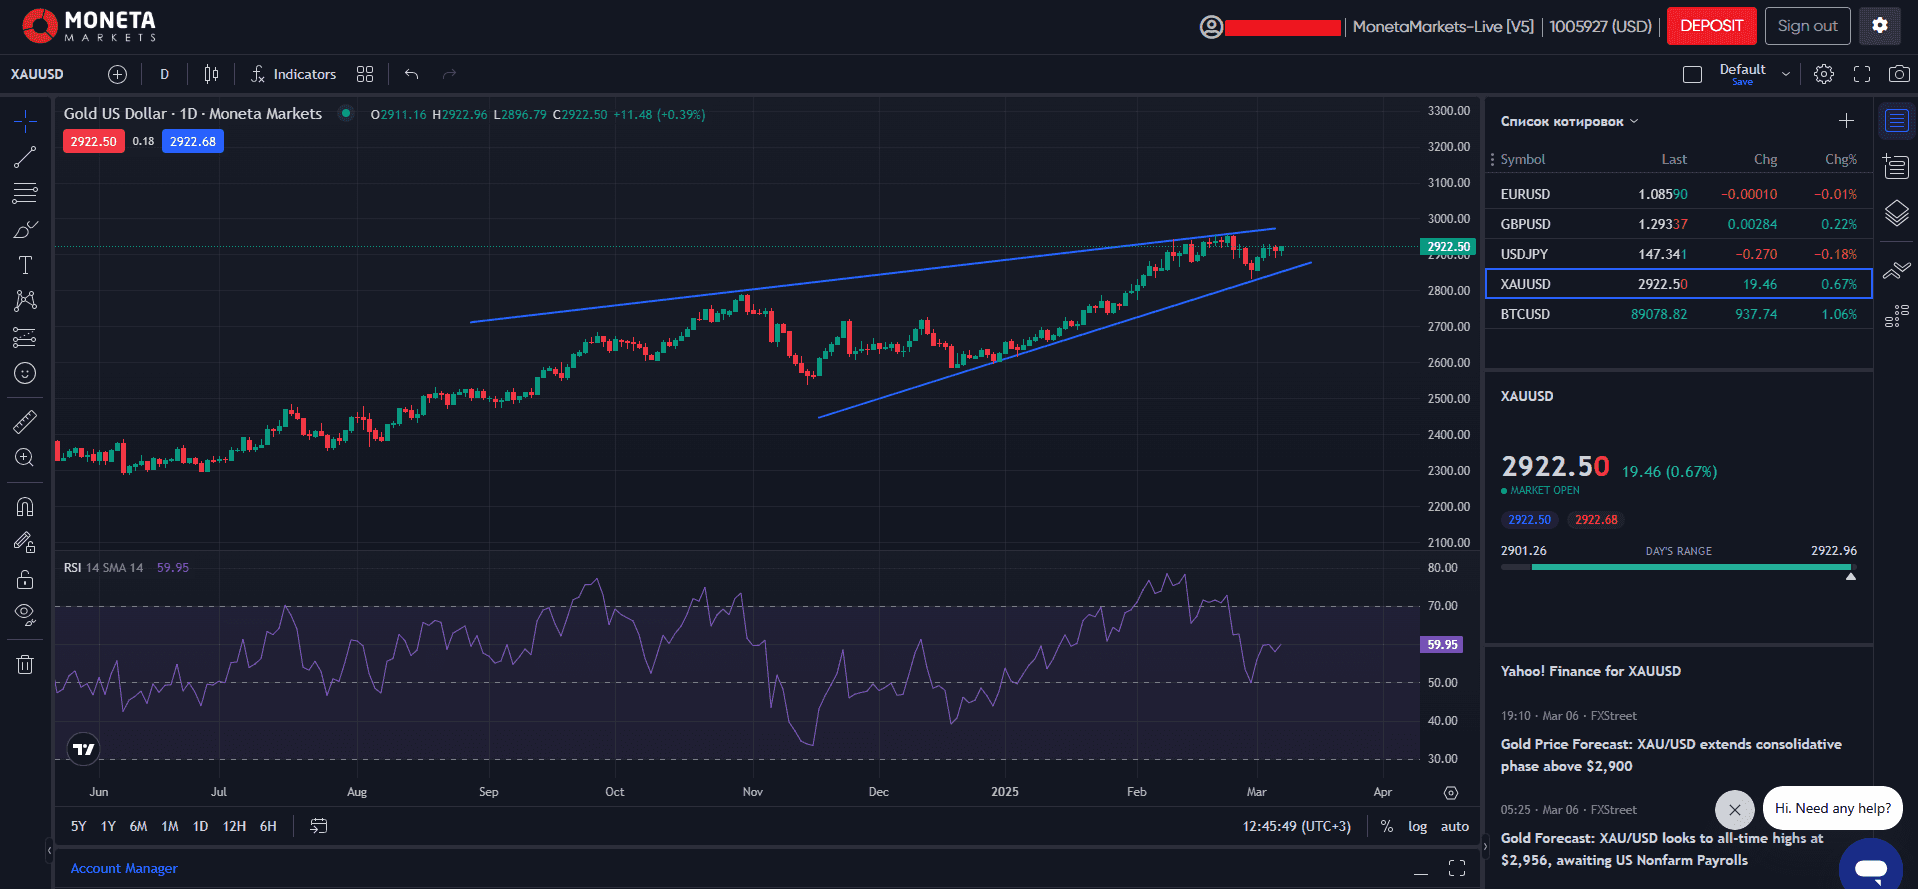Set chart range to 6H
The image size is (1918, 889).
click(x=268, y=826)
